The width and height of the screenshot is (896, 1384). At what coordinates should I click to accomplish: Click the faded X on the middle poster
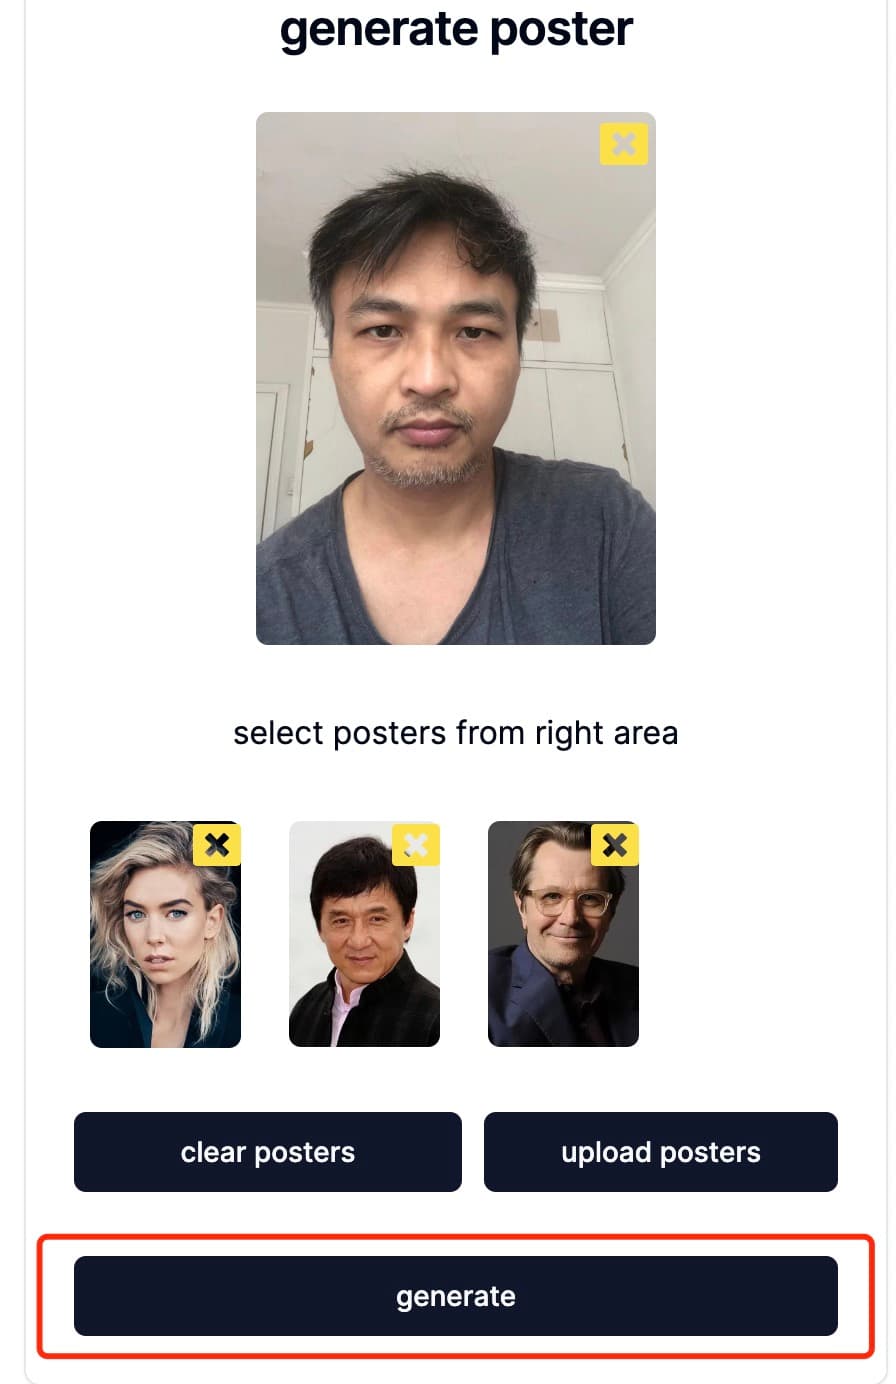[x=415, y=845]
